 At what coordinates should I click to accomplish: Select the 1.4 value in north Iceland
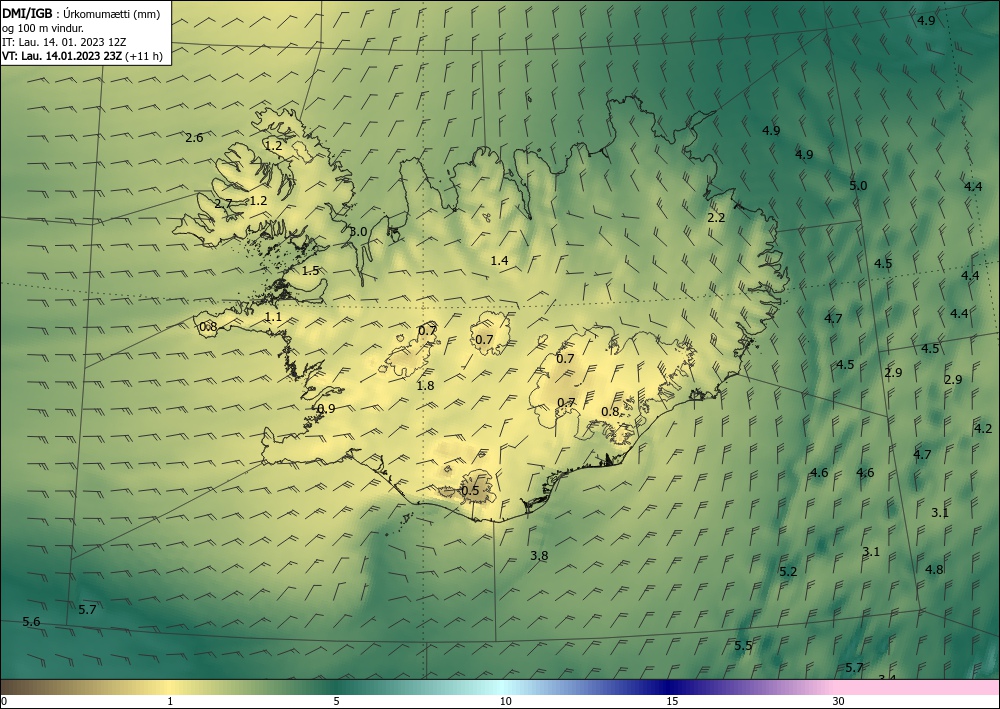pos(499,260)
